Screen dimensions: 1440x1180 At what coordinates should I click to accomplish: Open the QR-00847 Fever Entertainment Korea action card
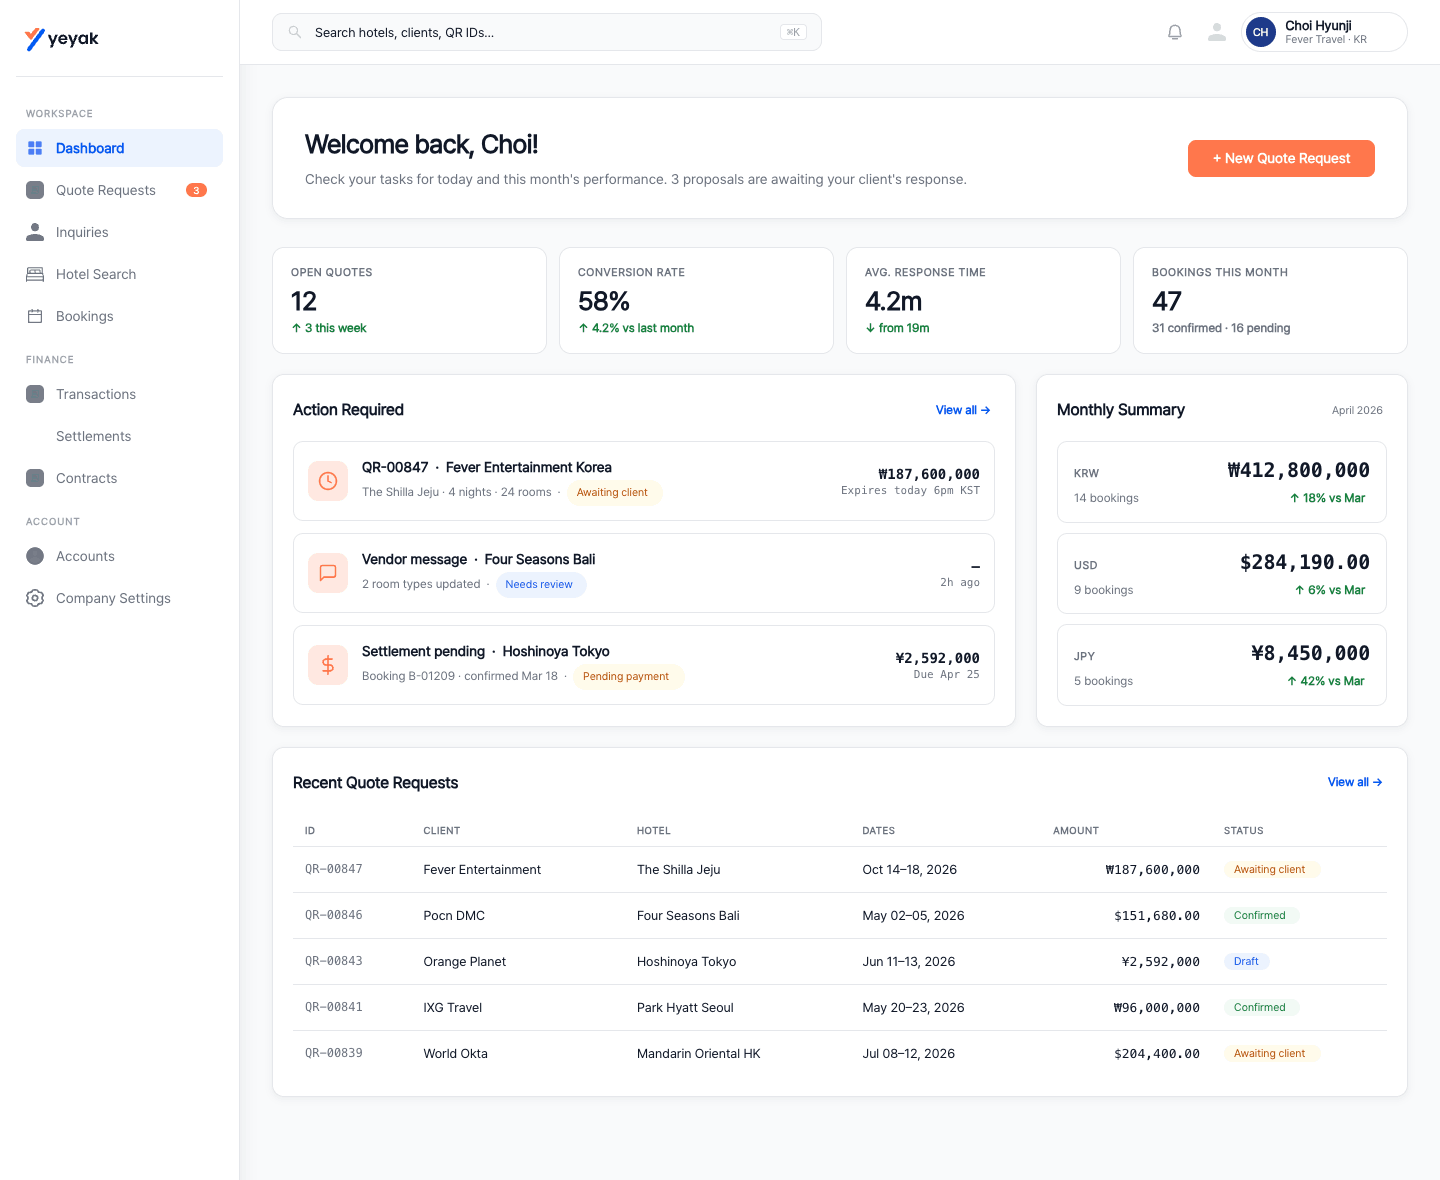click(644, 481)
